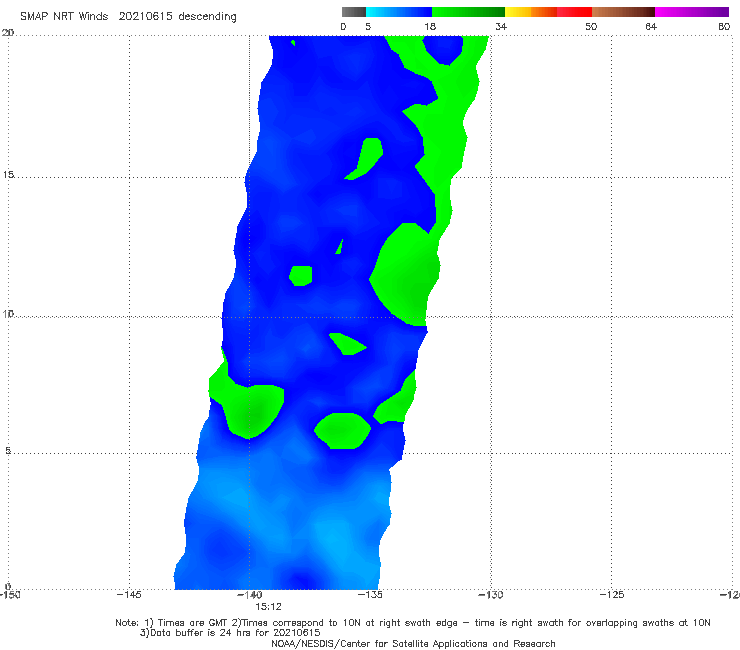This screenshot has width=740, height=650.
Task: Click the color bar label "34"
Action: tap(501, 27)
